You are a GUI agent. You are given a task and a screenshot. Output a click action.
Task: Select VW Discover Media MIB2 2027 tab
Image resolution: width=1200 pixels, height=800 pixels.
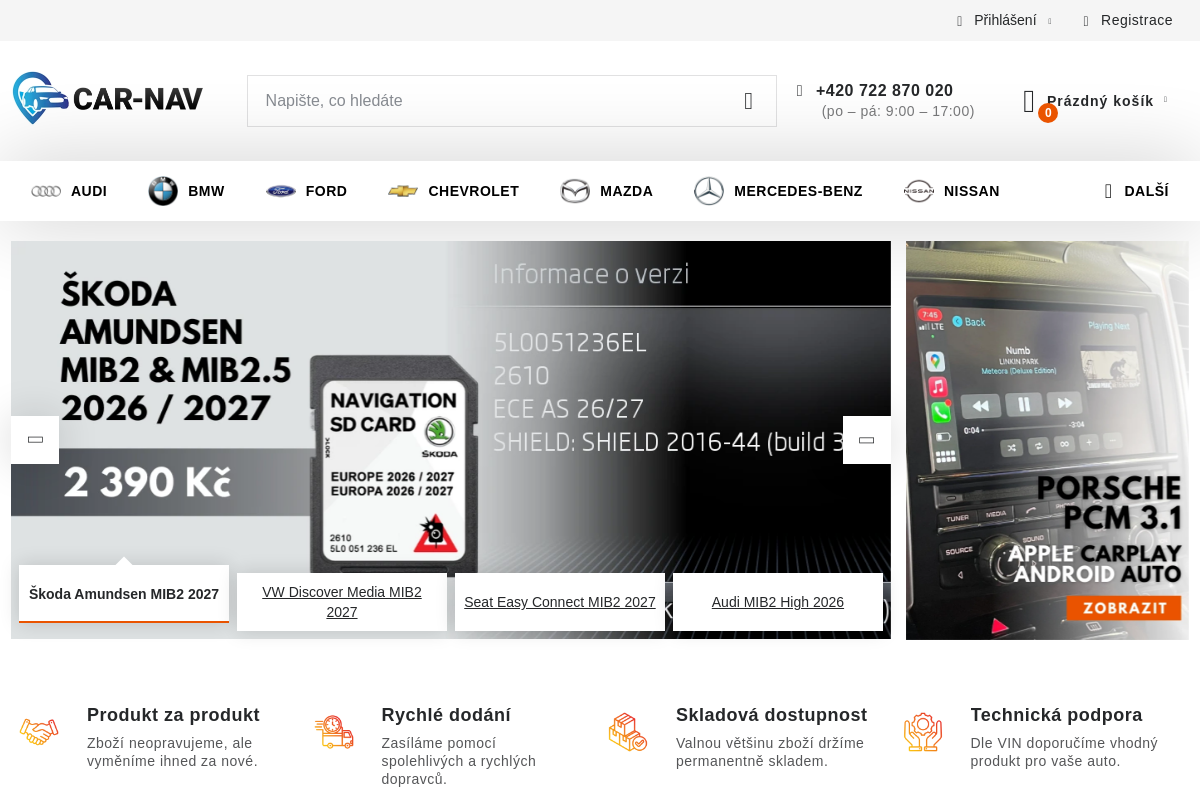tap(342, 602)
